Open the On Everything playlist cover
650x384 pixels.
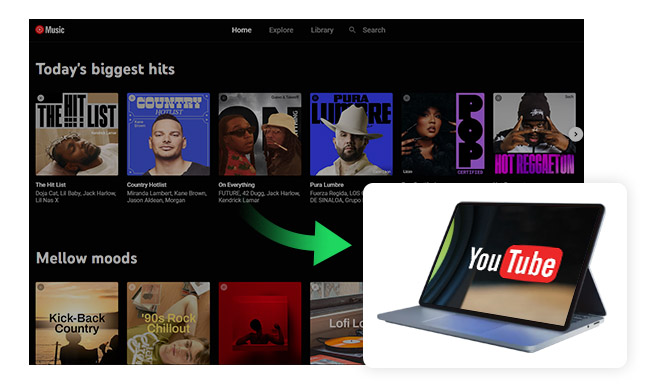tap(260, 134)
